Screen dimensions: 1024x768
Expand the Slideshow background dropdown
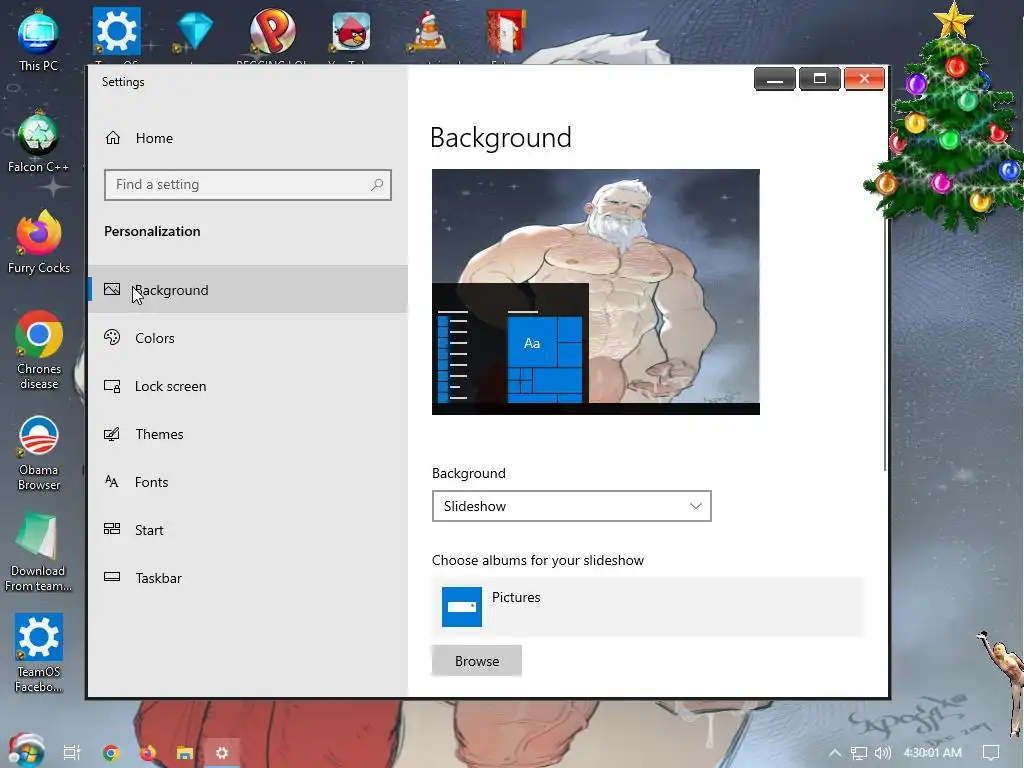pos(571,506)
